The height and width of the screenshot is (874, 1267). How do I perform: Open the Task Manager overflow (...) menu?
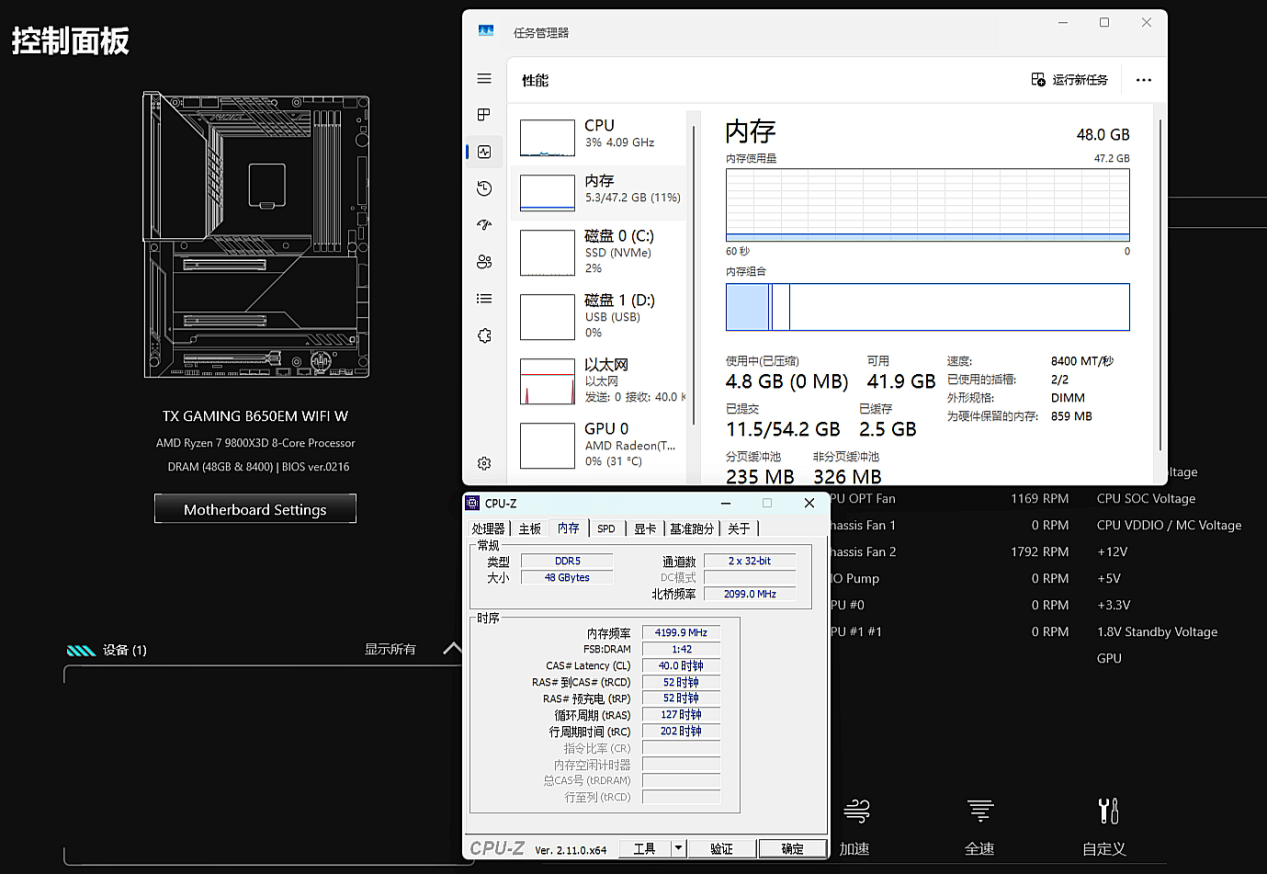[1143, 79]
